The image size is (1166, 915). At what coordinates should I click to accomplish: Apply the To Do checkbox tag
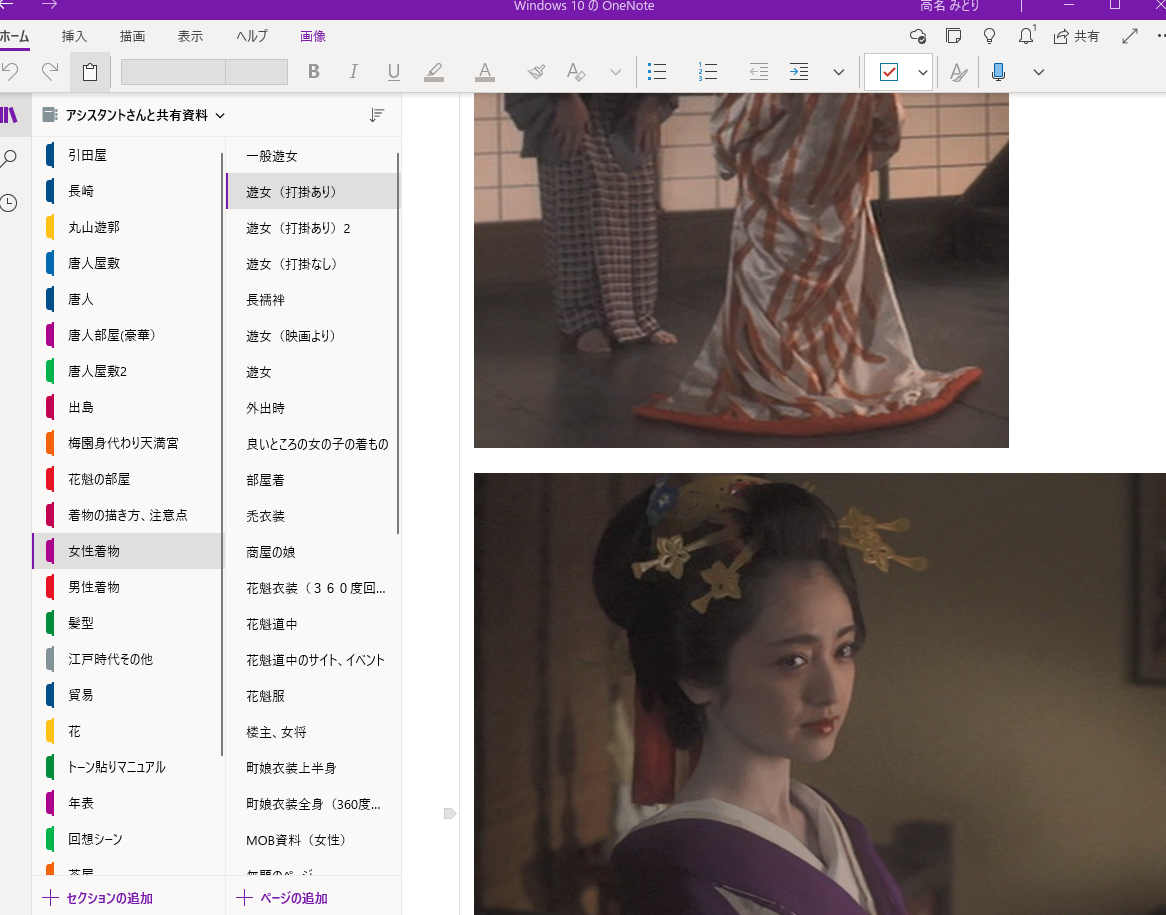coord(889,72)
